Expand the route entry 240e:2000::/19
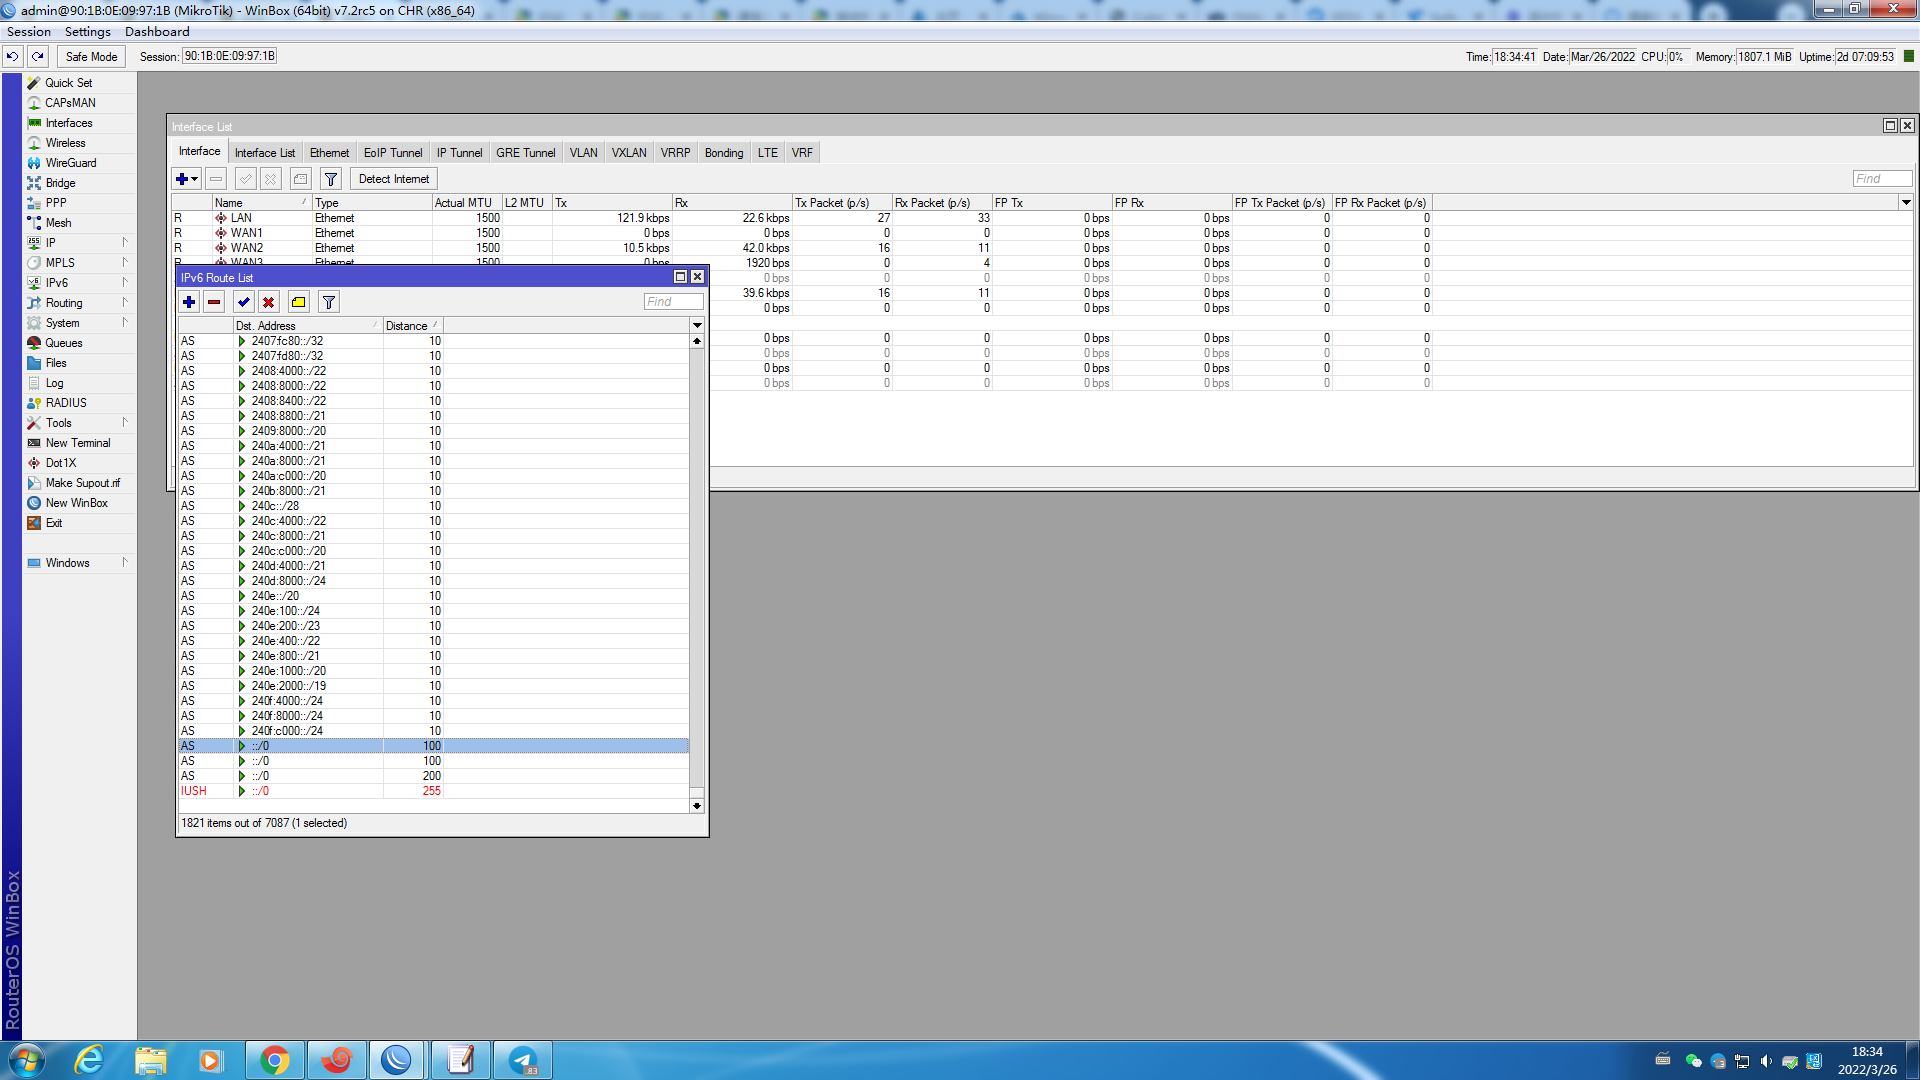 pyautogui.click(x=242, y=686)
